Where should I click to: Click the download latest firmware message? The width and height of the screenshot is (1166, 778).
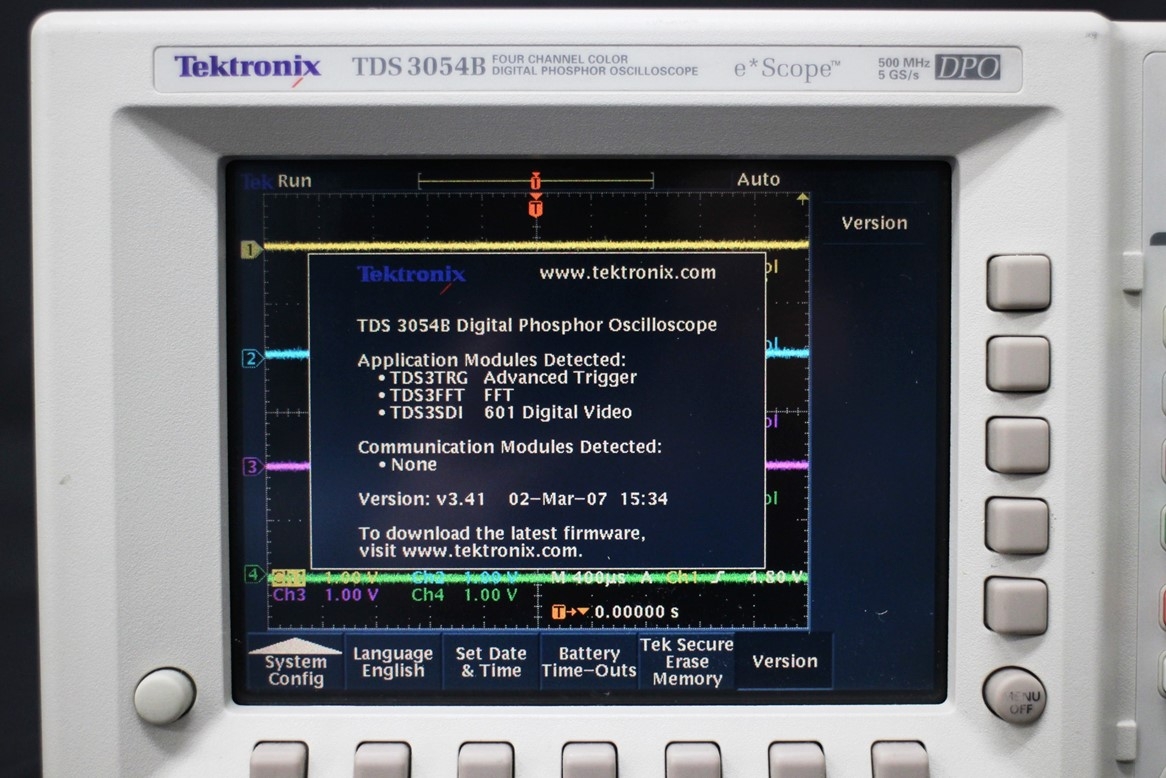[502, 542]
